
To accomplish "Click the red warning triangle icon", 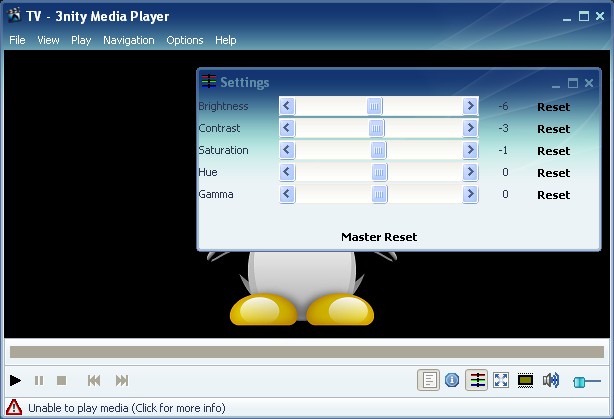I will (14, 408).
